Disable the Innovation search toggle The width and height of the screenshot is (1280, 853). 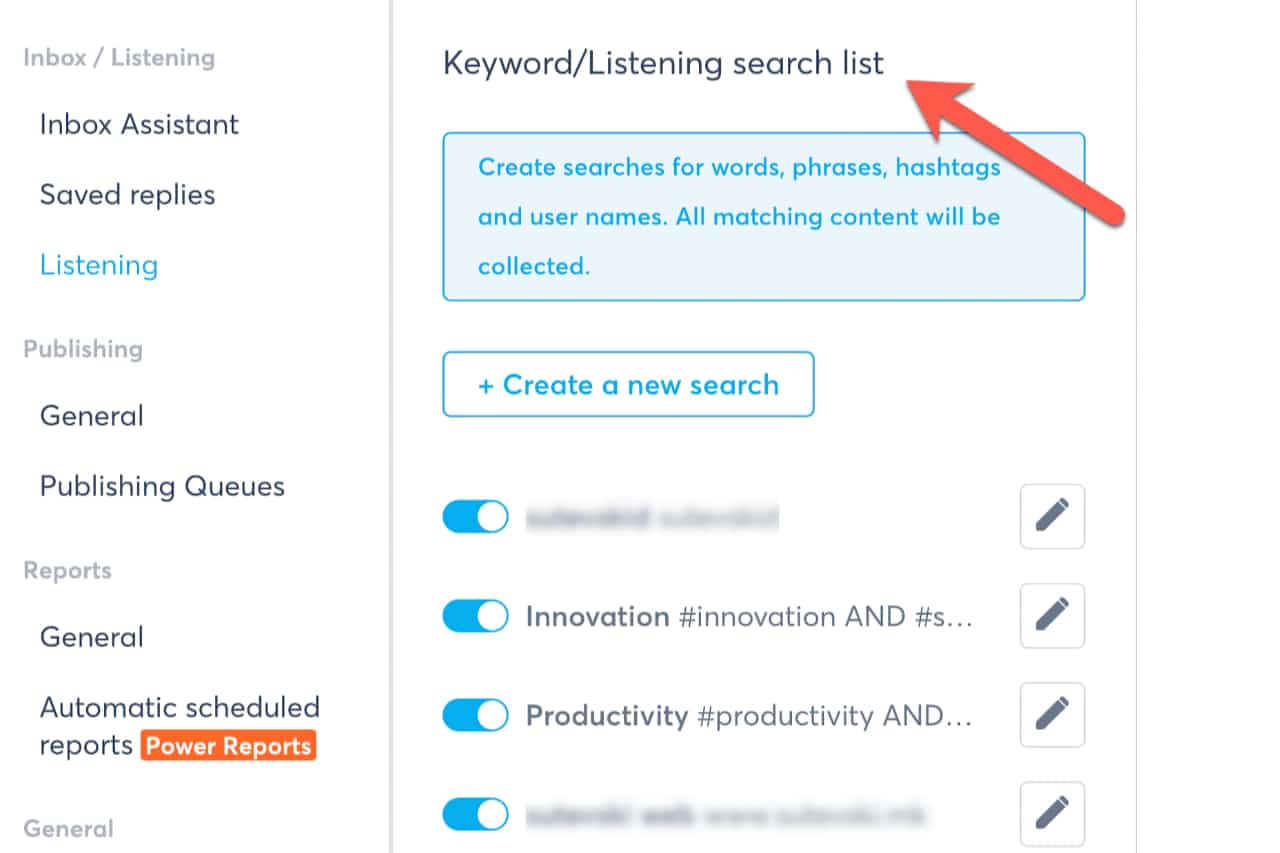tap(475, 616)
